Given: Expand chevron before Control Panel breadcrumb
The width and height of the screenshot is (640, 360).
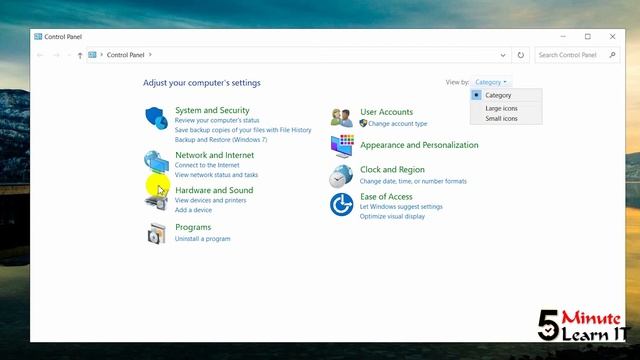Looking at the screenshot, I should coord(102,55).
